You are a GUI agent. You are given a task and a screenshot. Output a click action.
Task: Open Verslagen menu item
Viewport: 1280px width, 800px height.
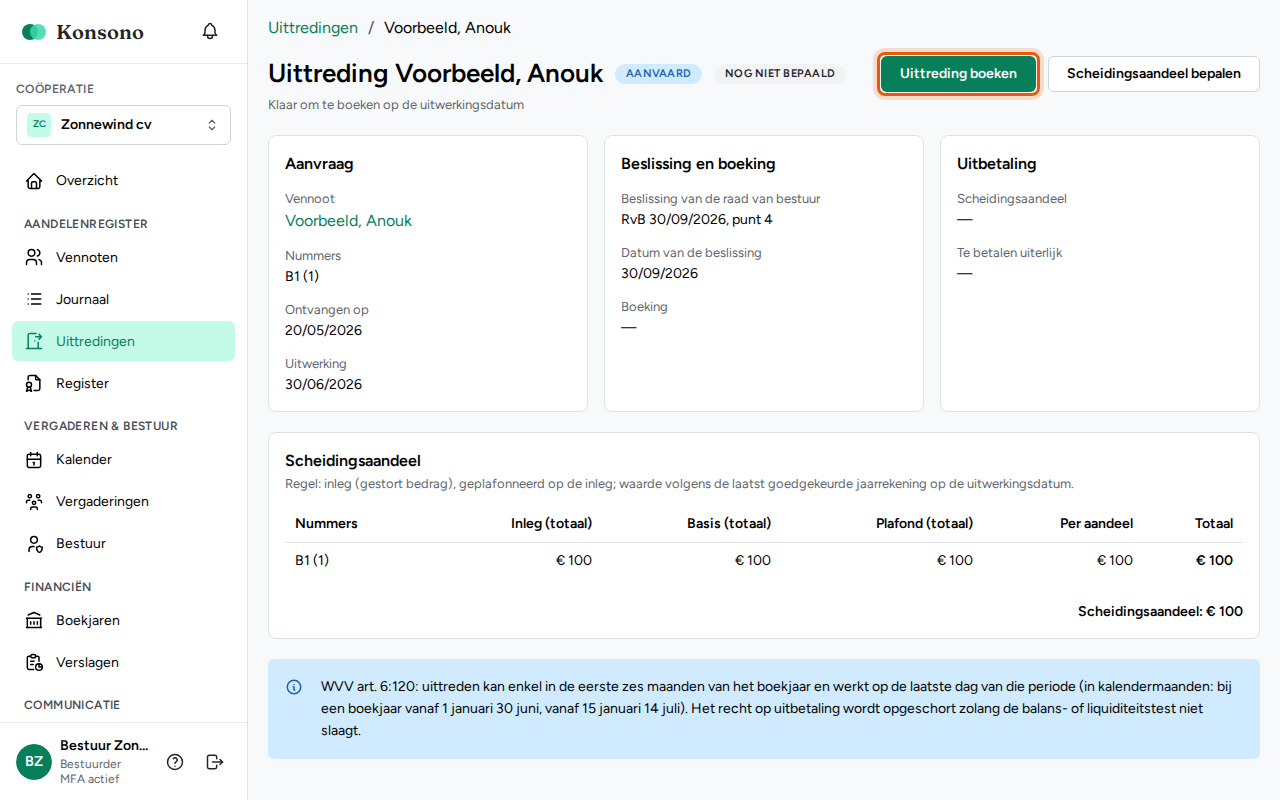pos(123,663)
